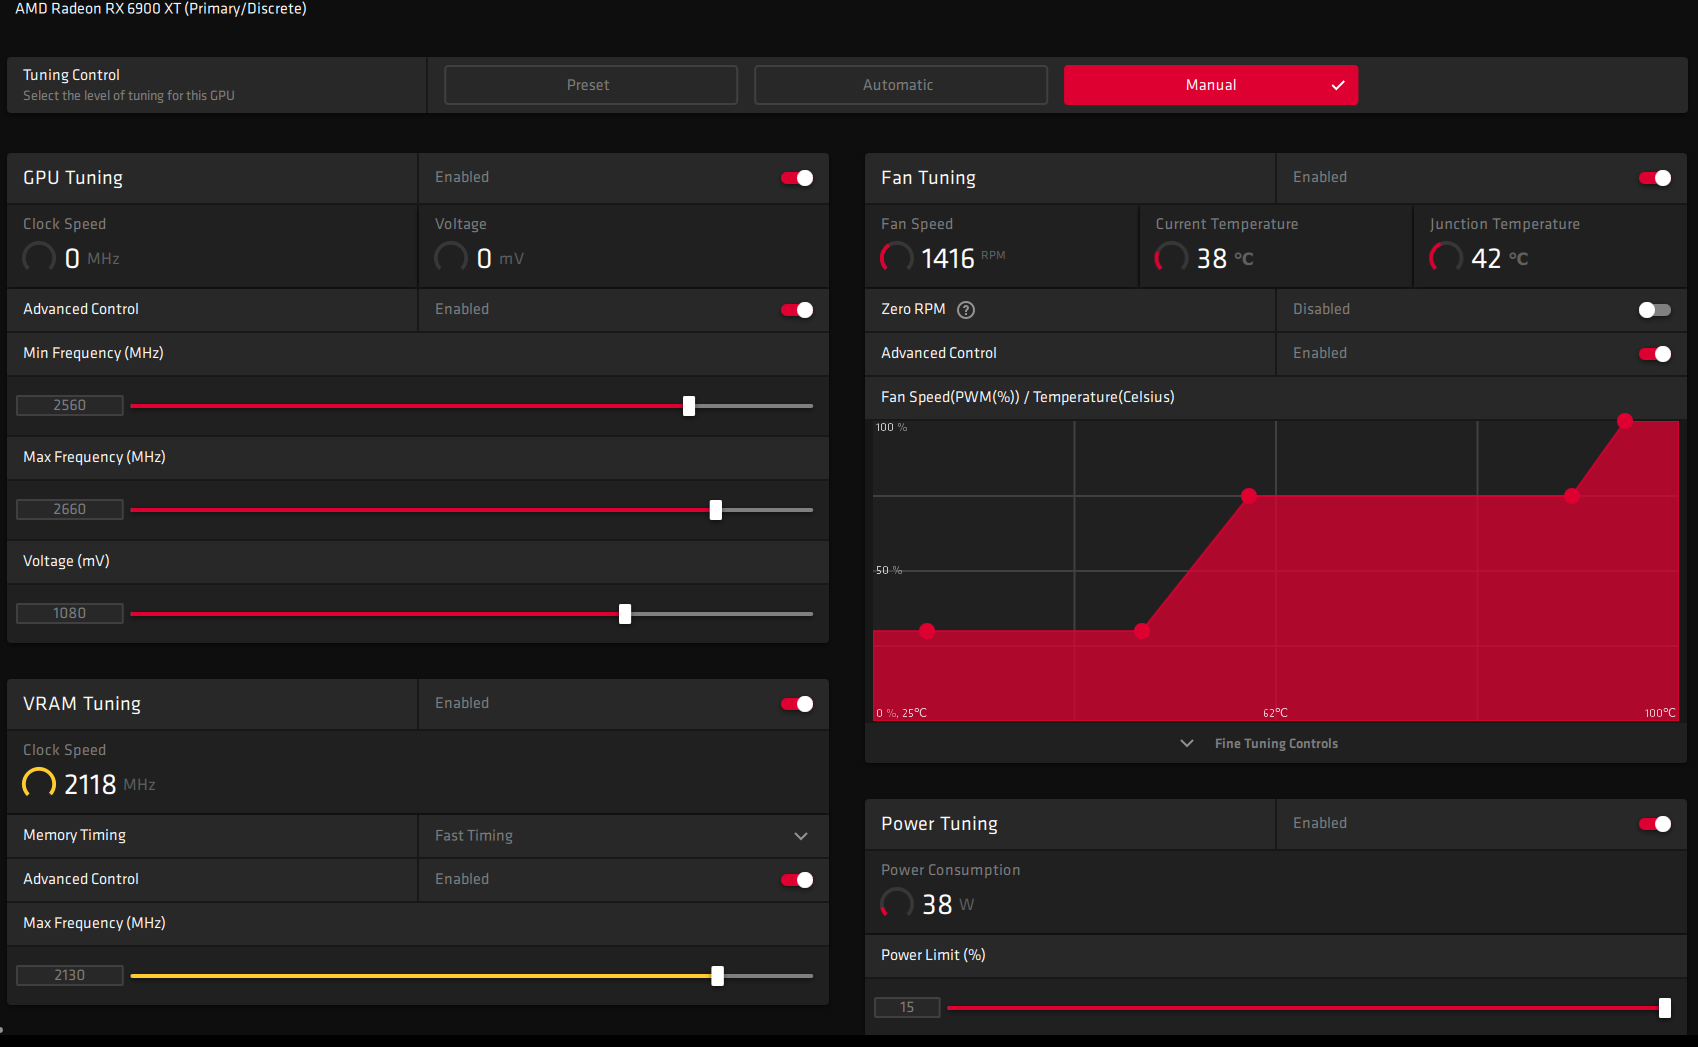Click the Memory Timing label
The image size is (1698, 1047).
[74, 836]
